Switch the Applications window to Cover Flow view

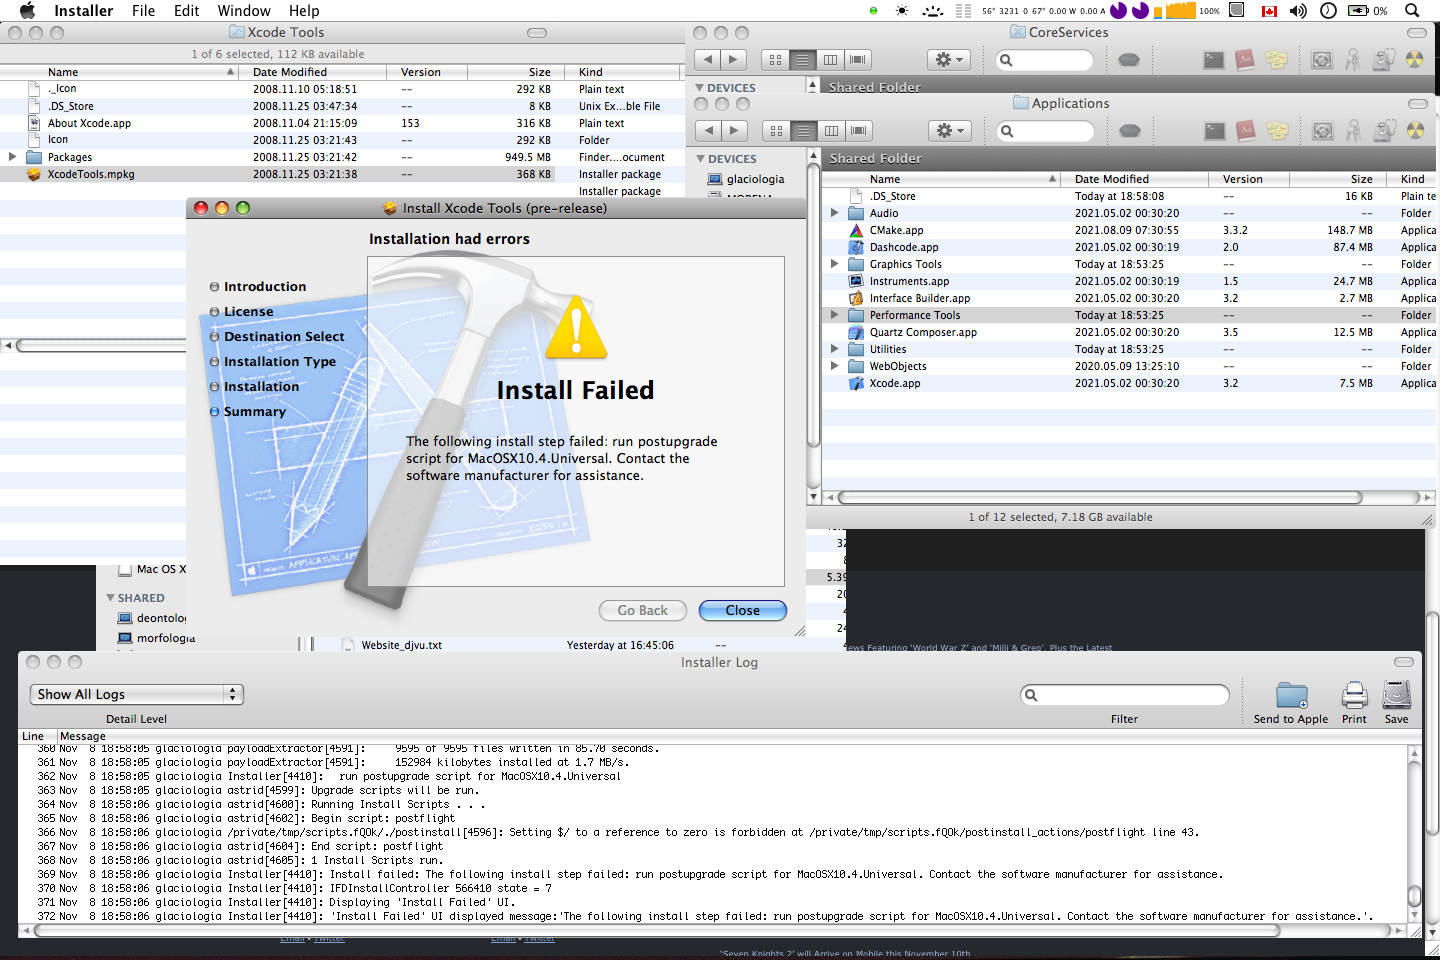(x=859, y=131)
